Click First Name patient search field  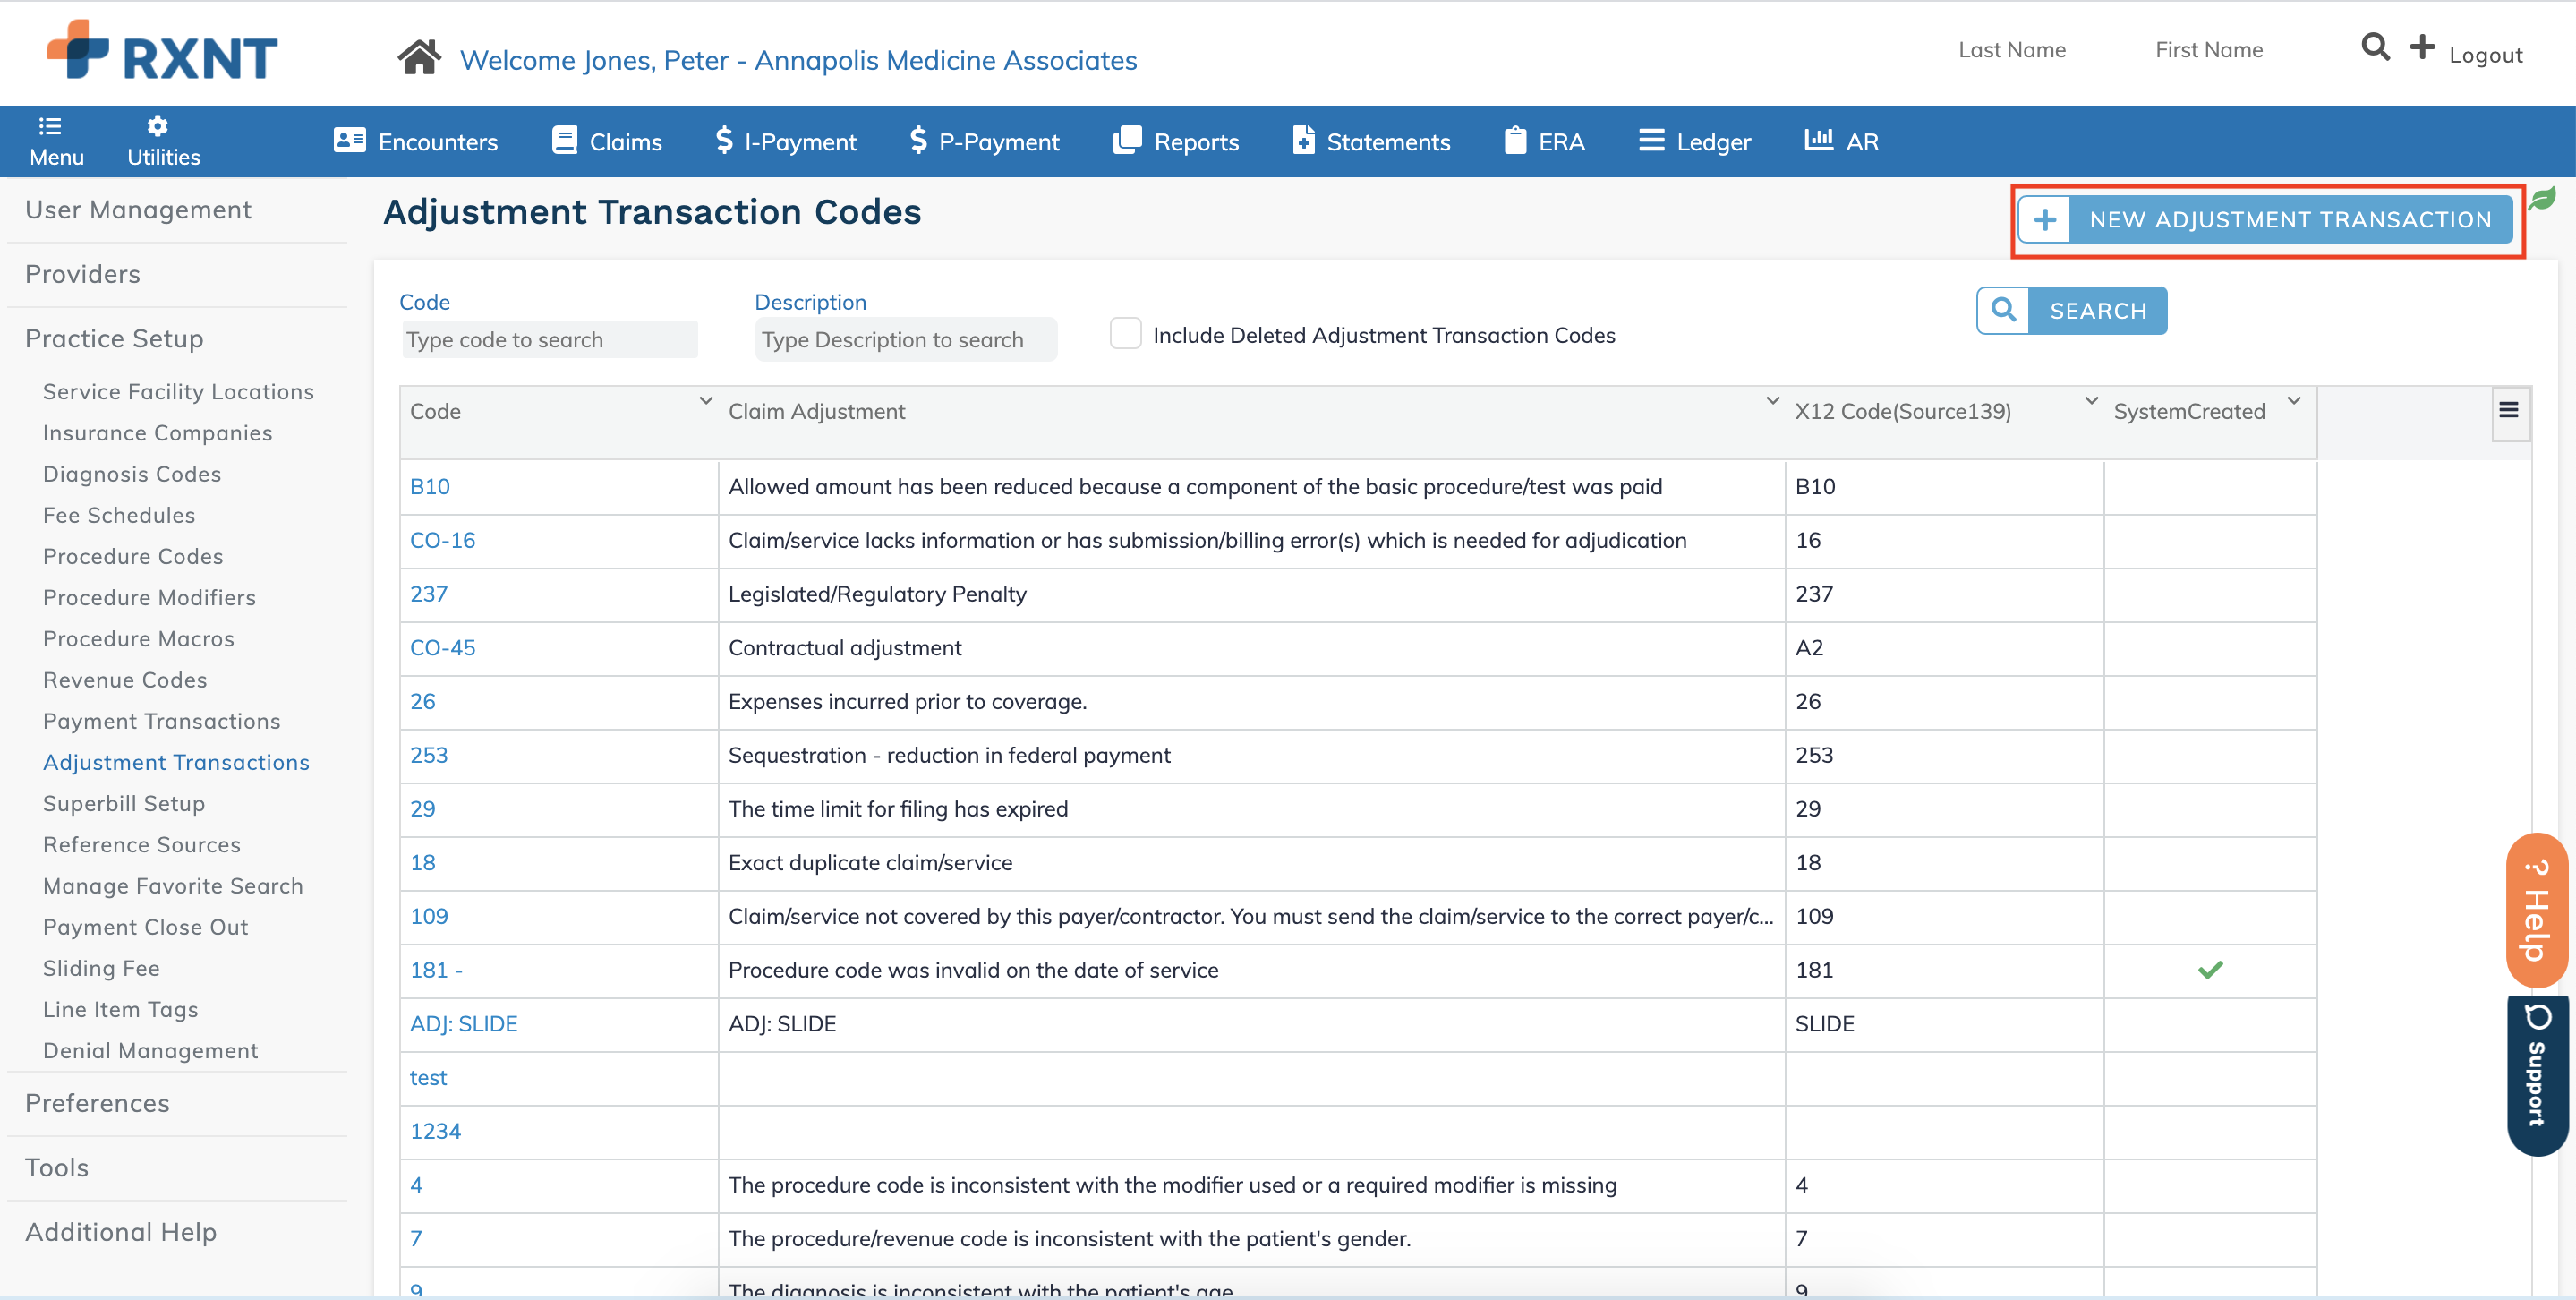point(2209,50)
